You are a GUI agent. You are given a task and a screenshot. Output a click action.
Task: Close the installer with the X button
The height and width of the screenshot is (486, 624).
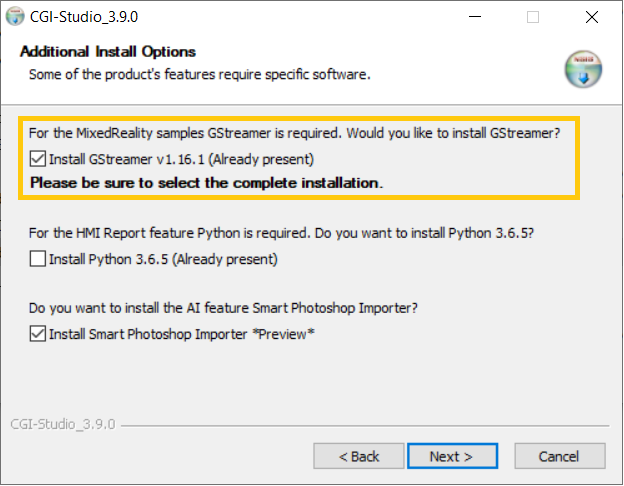pyautogui.click(x=591, y=17)
